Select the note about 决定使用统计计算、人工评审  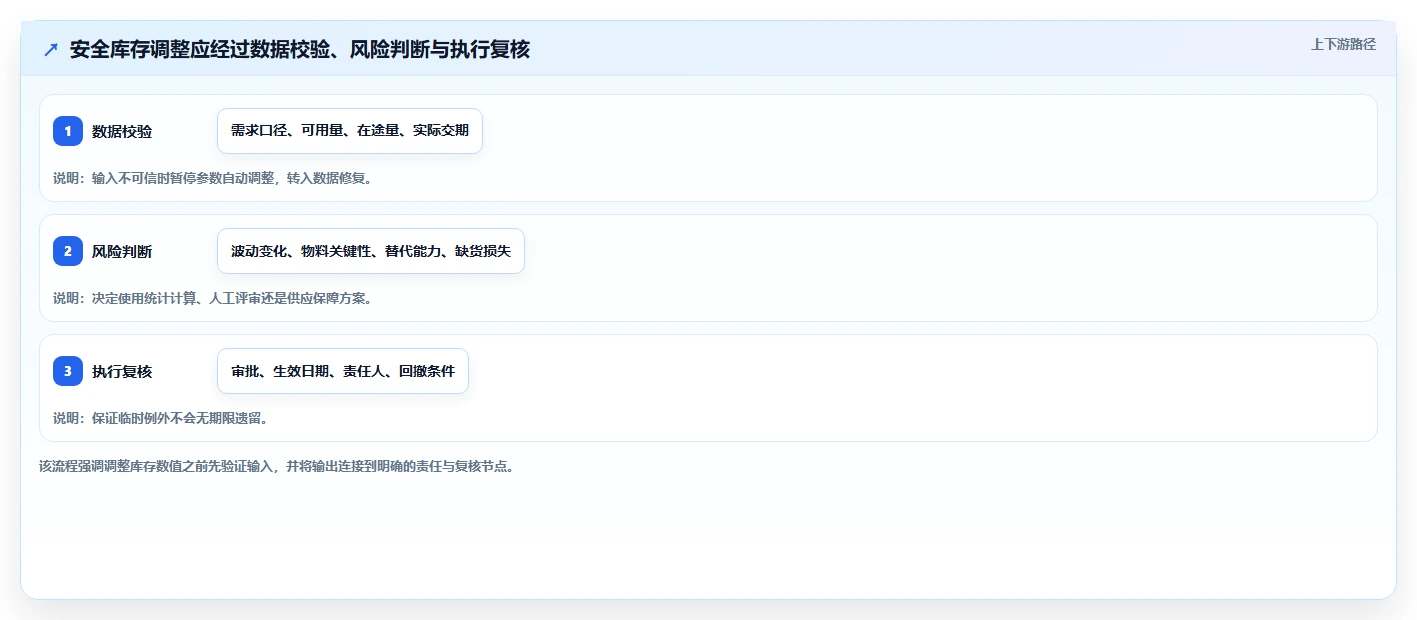212,298
